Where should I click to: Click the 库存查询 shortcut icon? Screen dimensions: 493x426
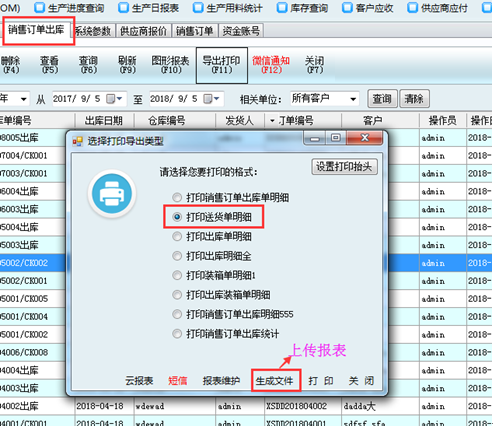tap(282, 7)
